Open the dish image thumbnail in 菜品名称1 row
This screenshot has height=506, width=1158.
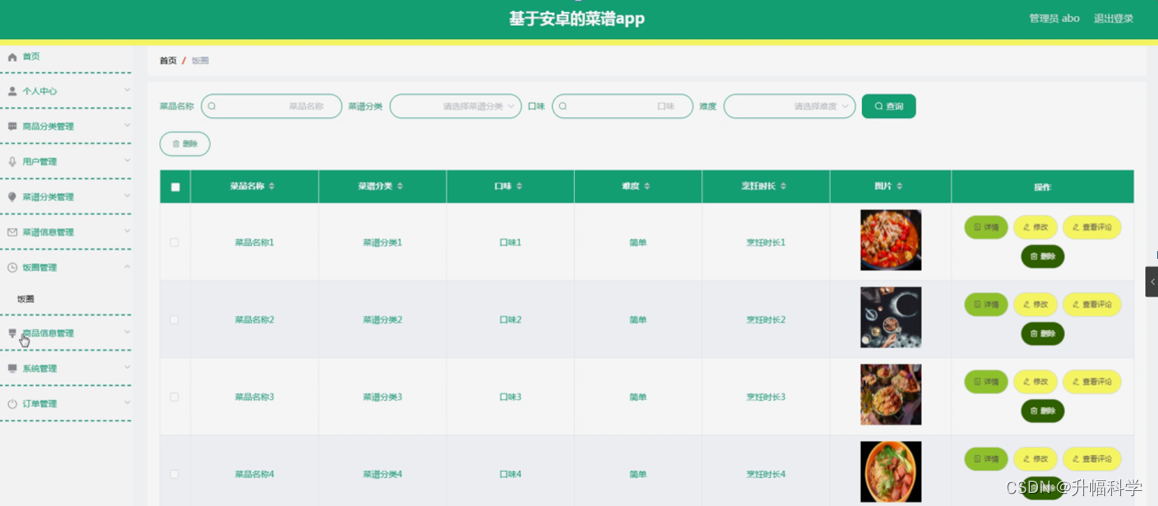tap(891, 240)
